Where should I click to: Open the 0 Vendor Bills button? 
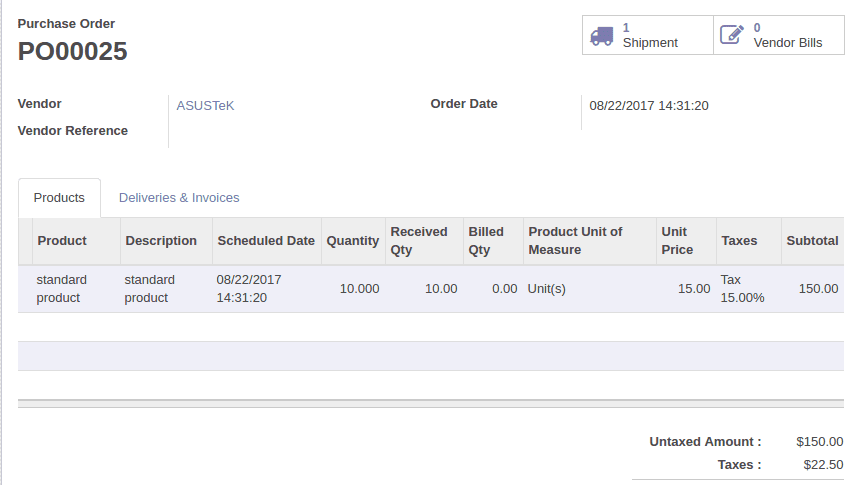[786, 35]
